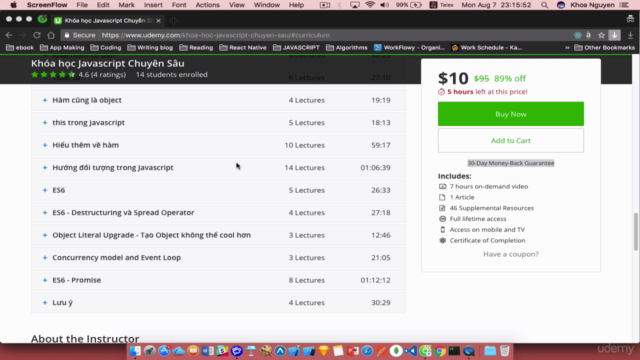Open the Telex input source menu

pos(442,5)
